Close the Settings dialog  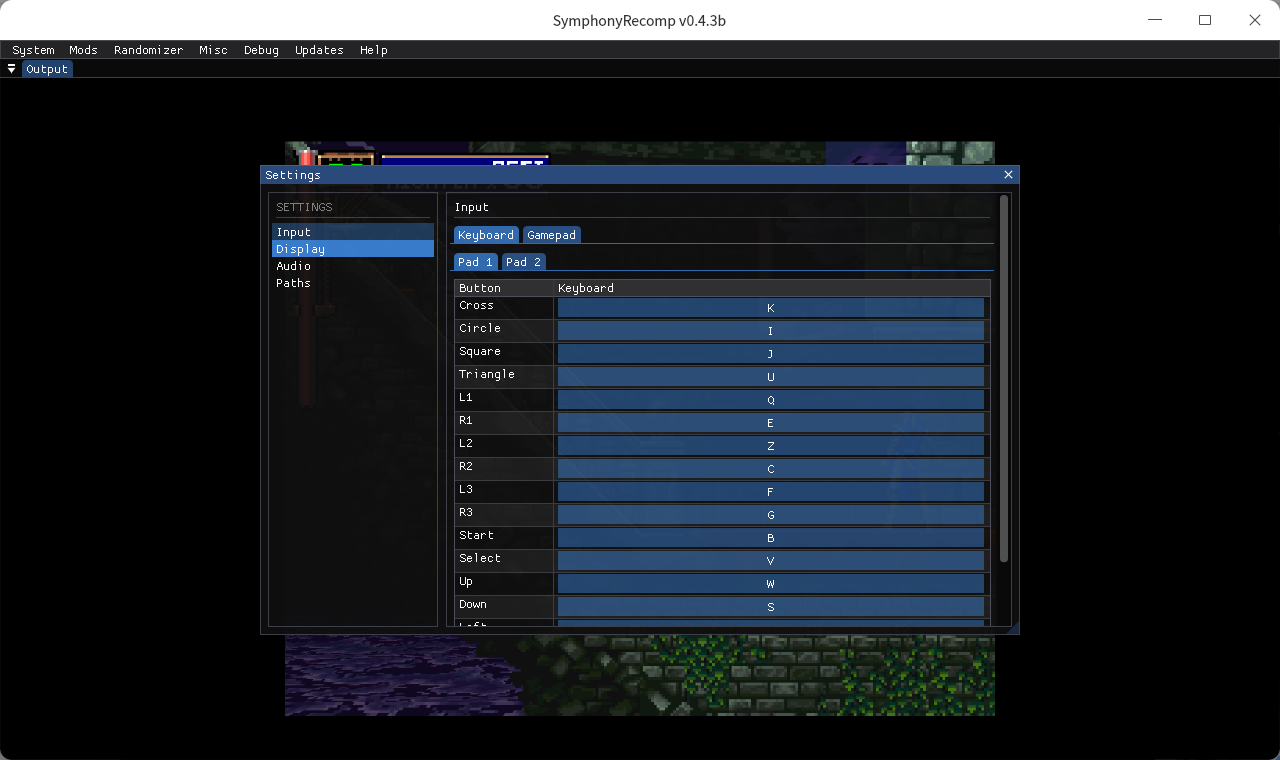(1008, 175)
